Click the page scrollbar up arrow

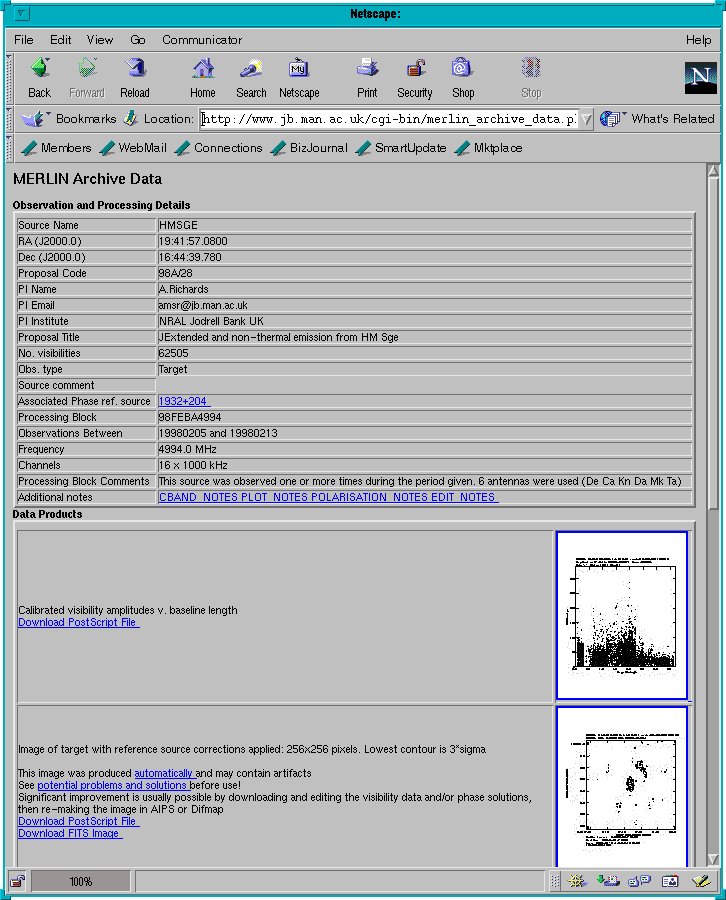point(713,170)
